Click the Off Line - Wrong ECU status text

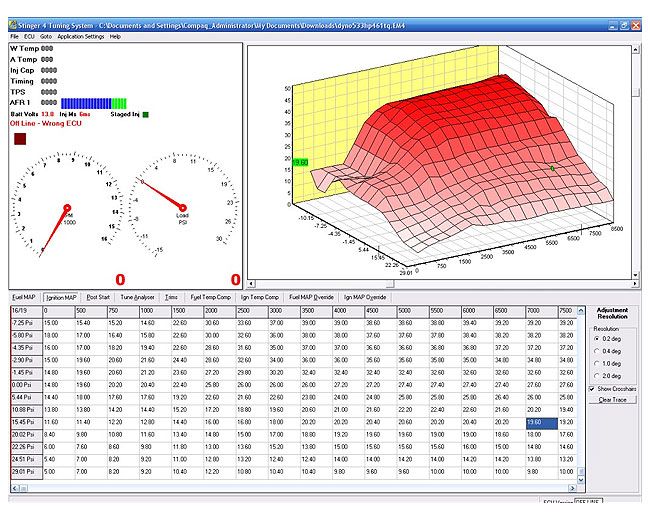(x=46, y=124)
